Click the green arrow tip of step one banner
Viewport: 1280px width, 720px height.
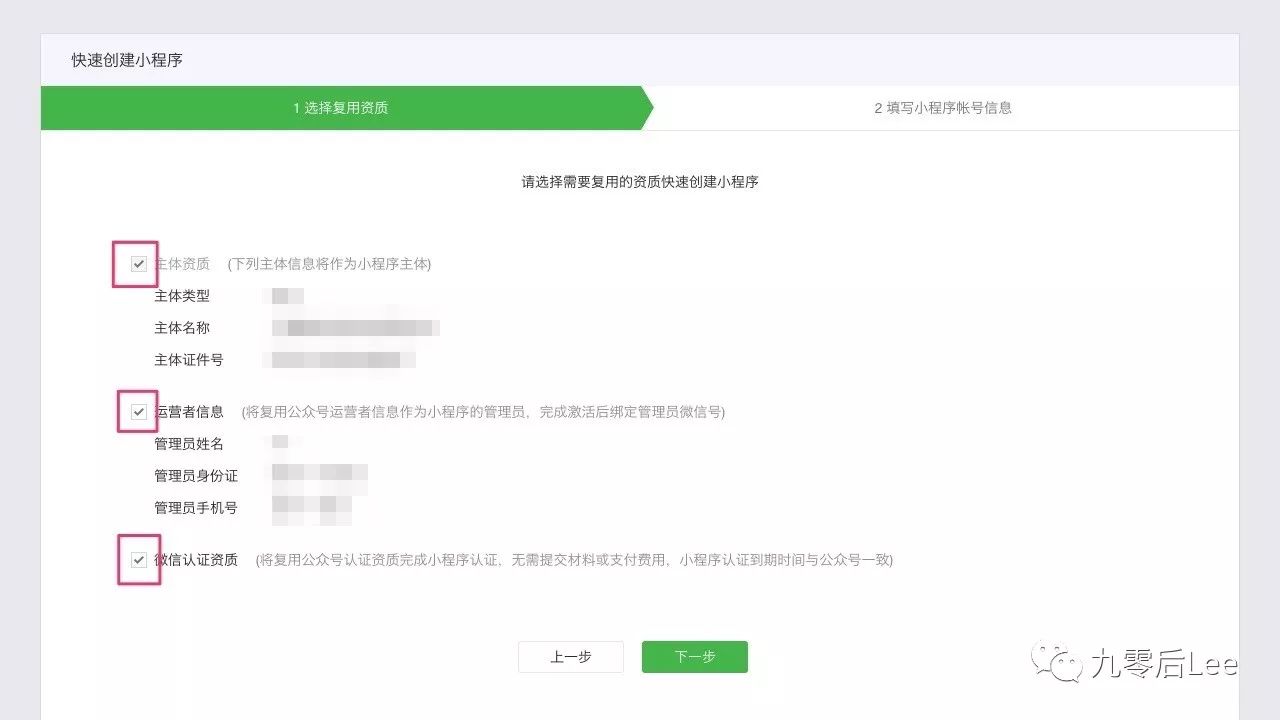click(x=648, y=108)
